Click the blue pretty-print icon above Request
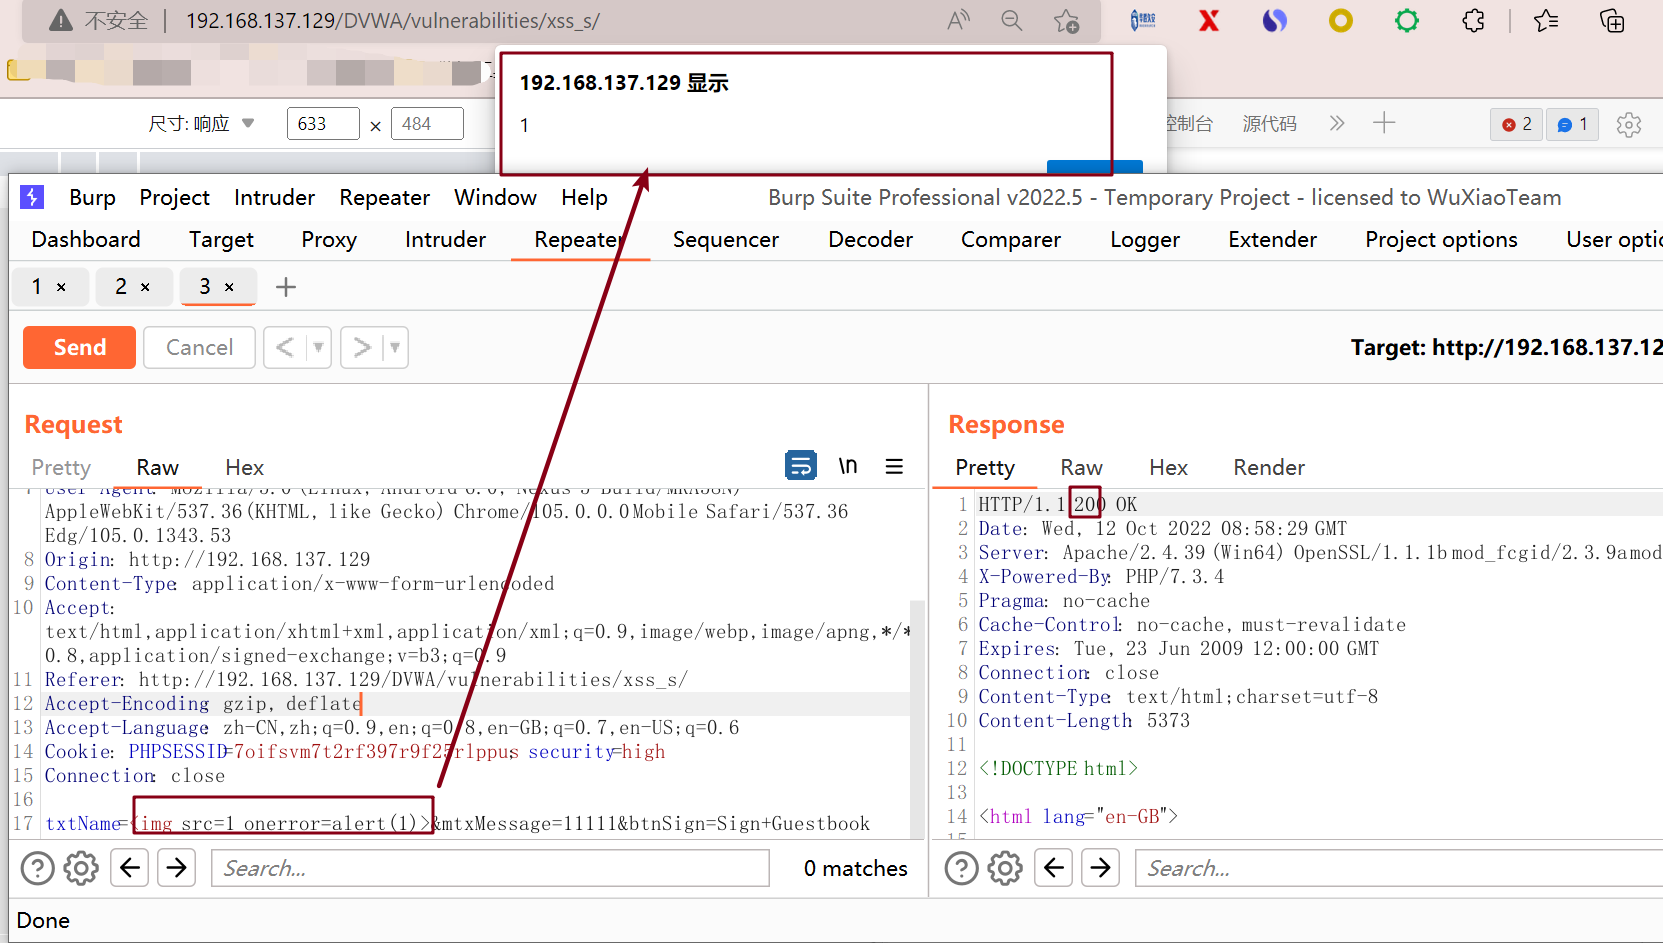The image size is (1663, 943). pos(800,465)
